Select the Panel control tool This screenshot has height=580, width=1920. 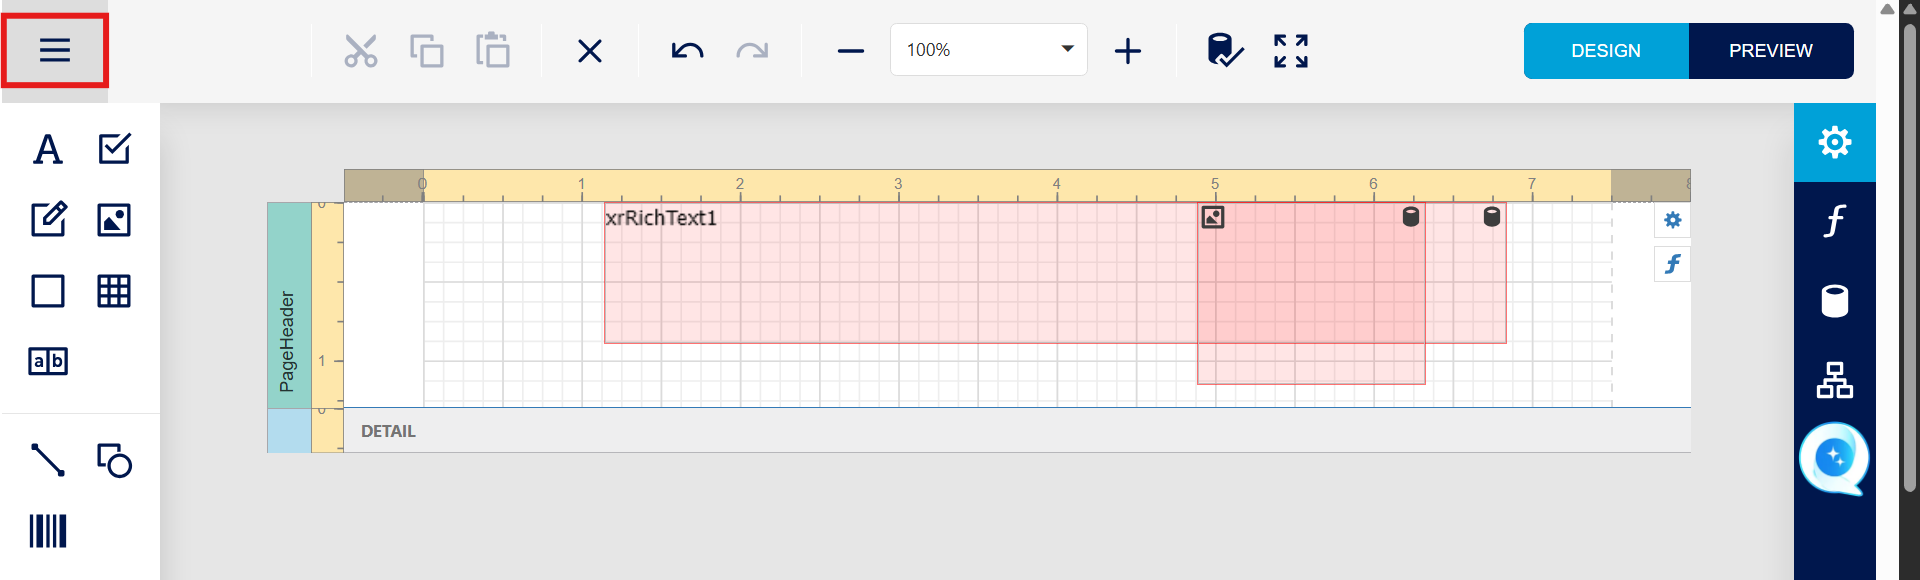[x=48, y=291]
